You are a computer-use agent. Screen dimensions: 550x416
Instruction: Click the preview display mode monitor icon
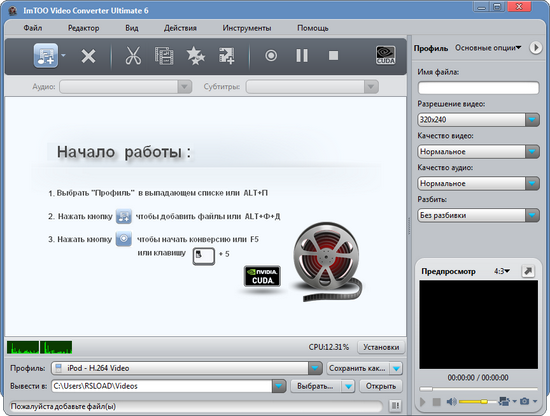[x=504, y=401]
